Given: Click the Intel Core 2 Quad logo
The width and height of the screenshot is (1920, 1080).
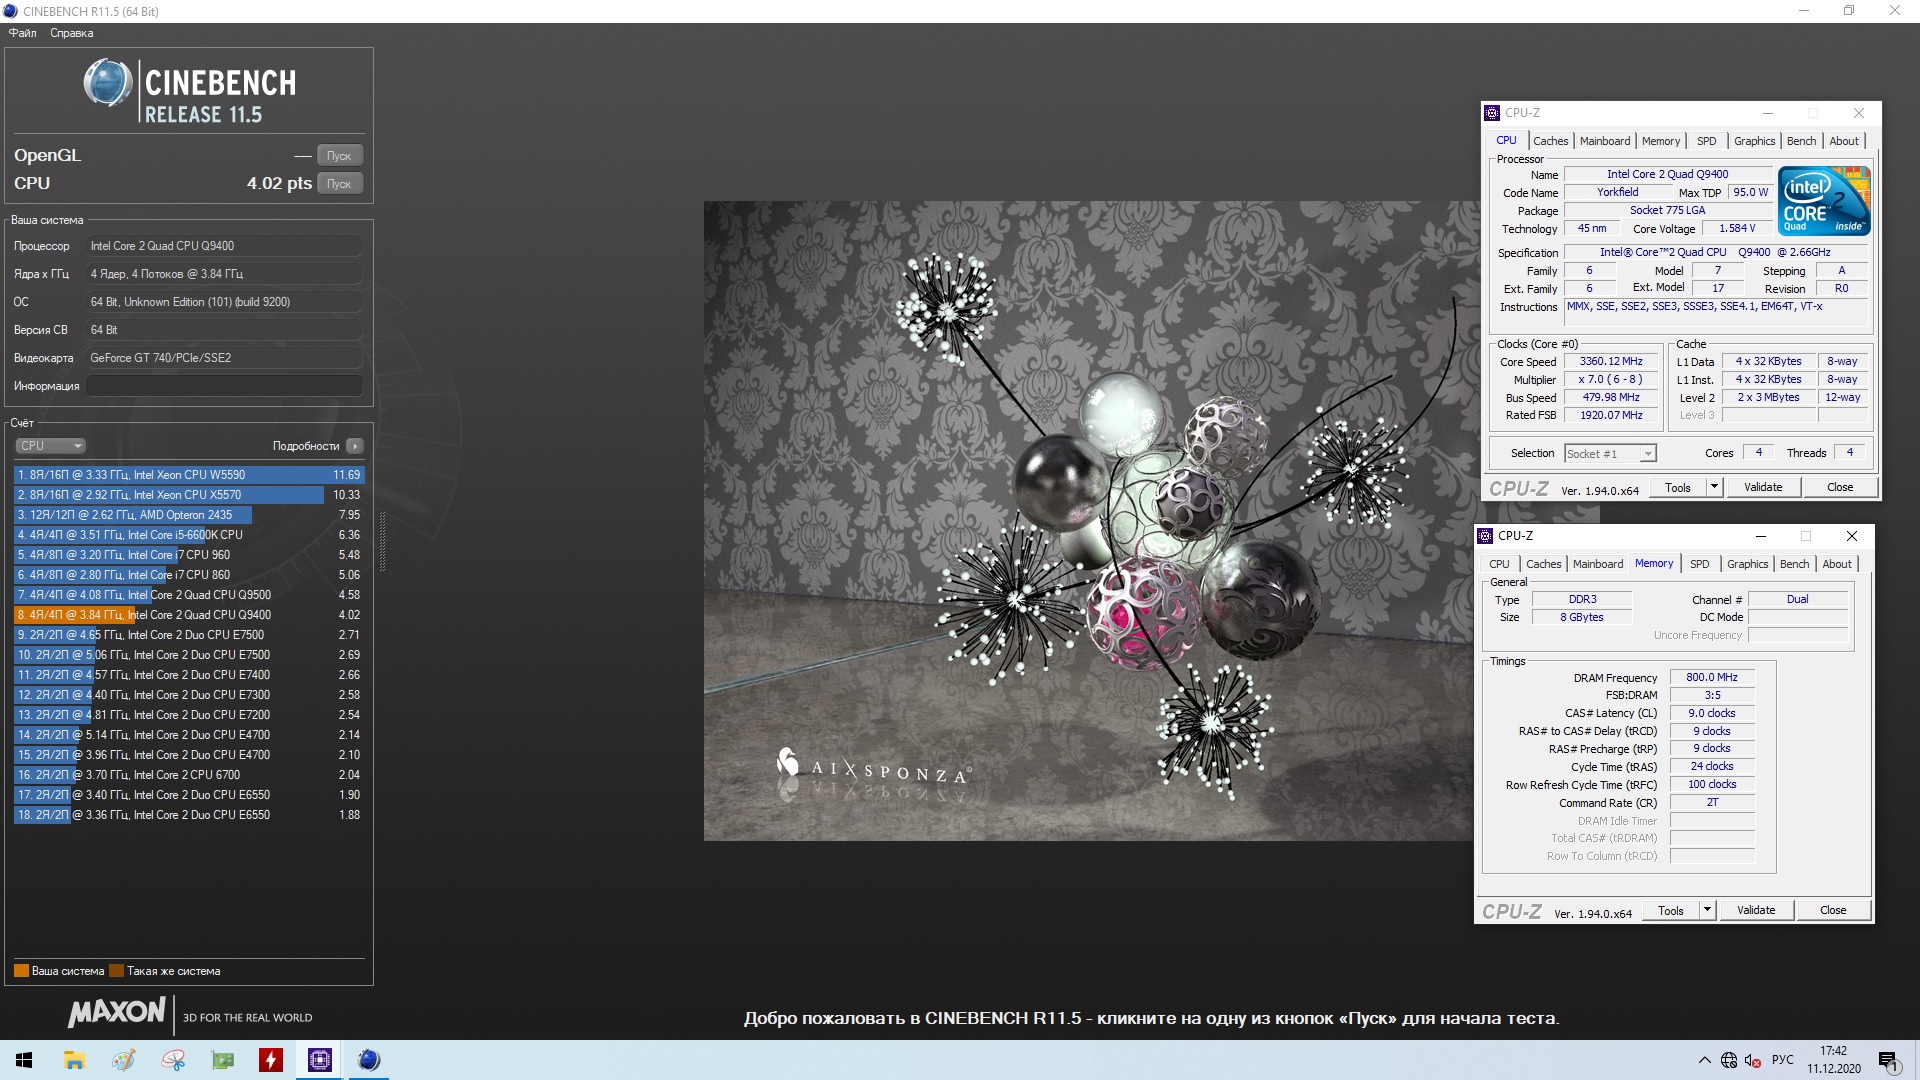Looking at the screenshot, I should point(1824,202).
